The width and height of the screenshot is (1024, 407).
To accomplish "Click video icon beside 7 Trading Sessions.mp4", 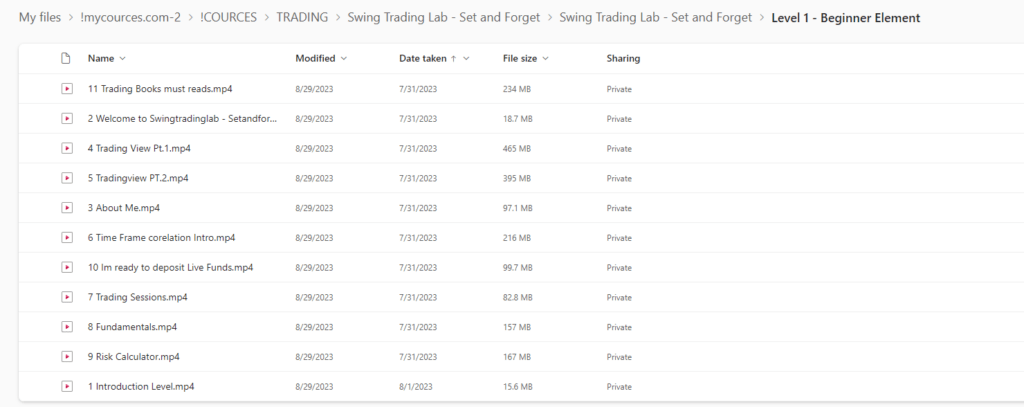I will [66, 297].
